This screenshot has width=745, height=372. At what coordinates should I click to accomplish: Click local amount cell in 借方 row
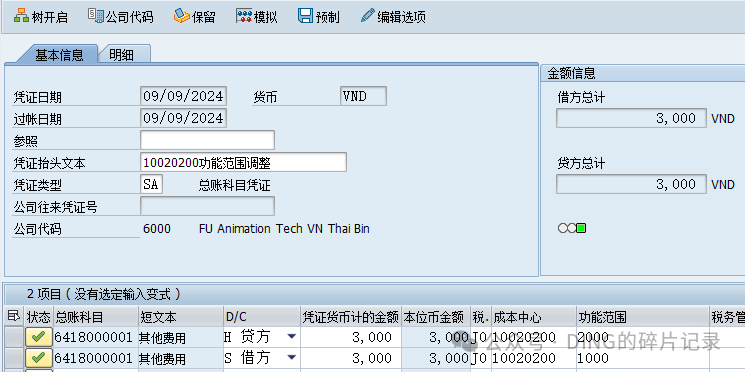[436, 358]
